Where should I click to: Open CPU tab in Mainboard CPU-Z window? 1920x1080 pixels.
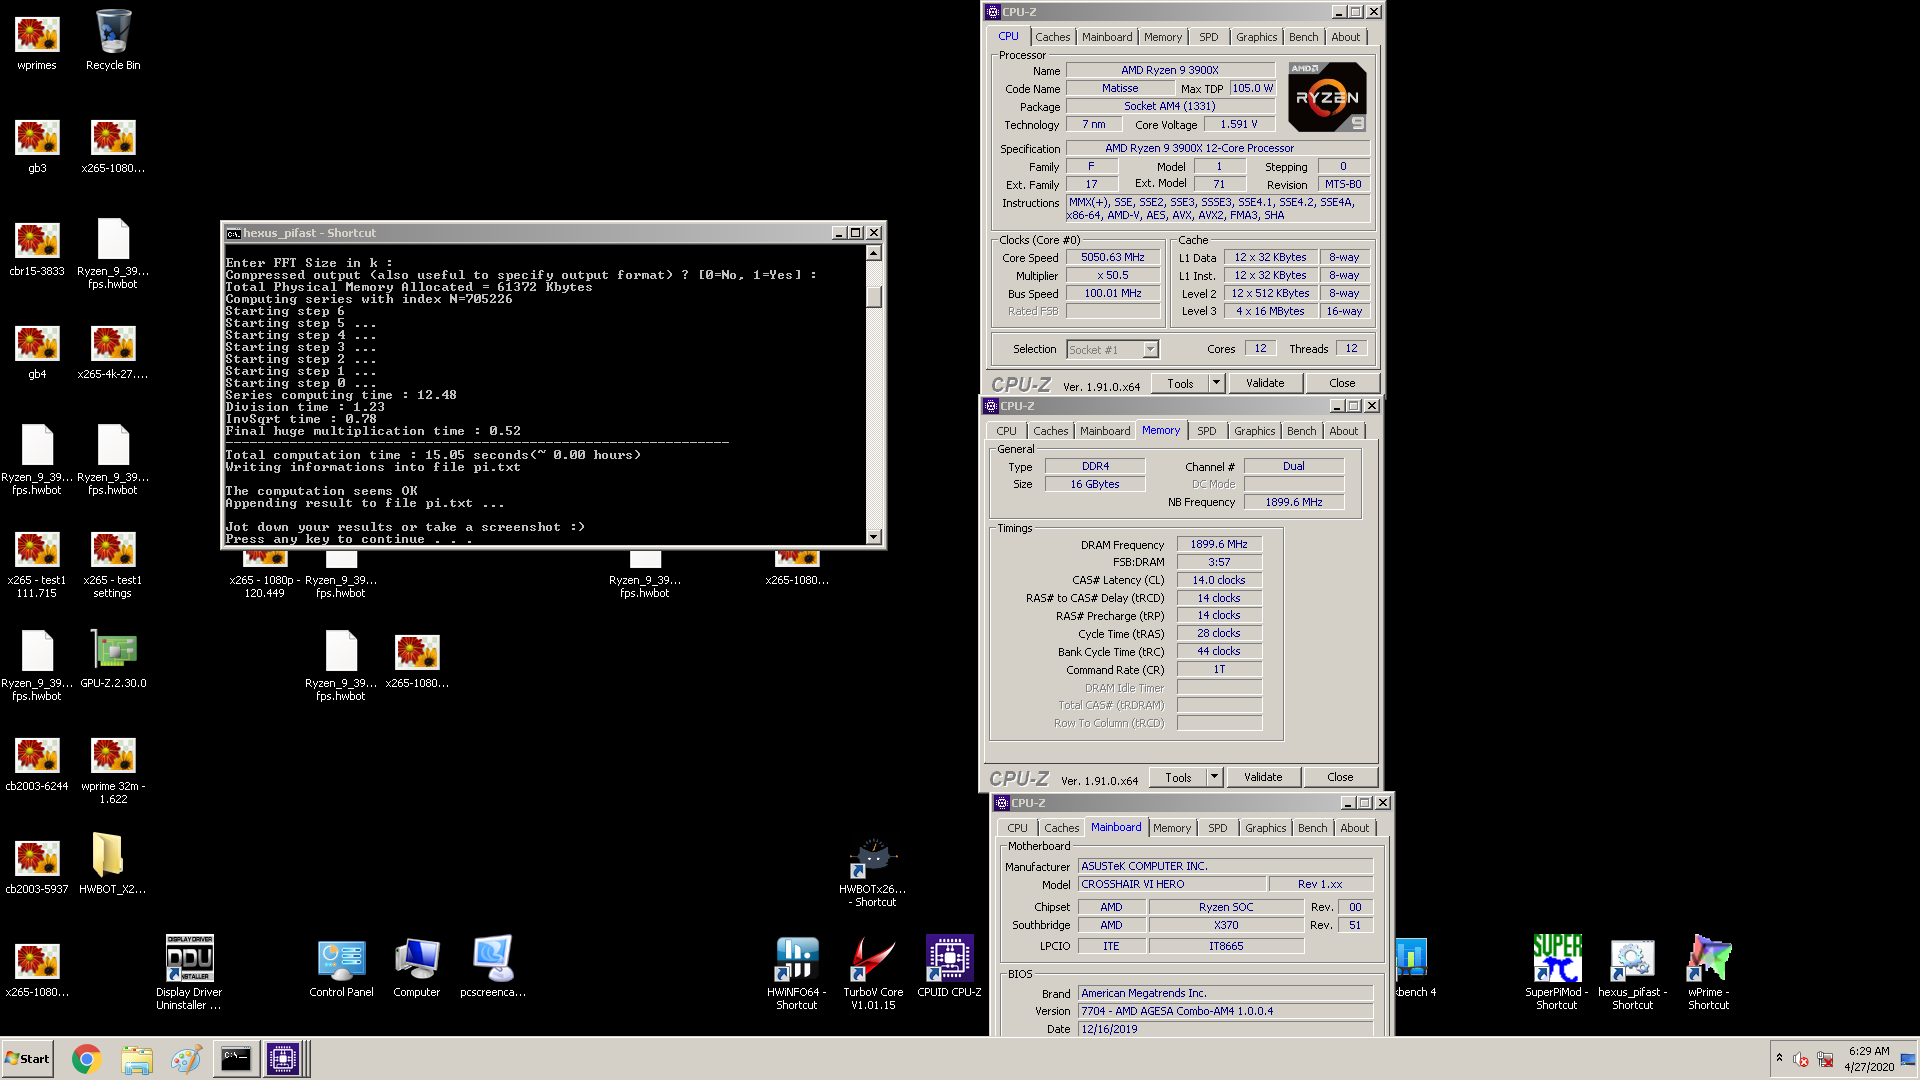point(1017,828)
